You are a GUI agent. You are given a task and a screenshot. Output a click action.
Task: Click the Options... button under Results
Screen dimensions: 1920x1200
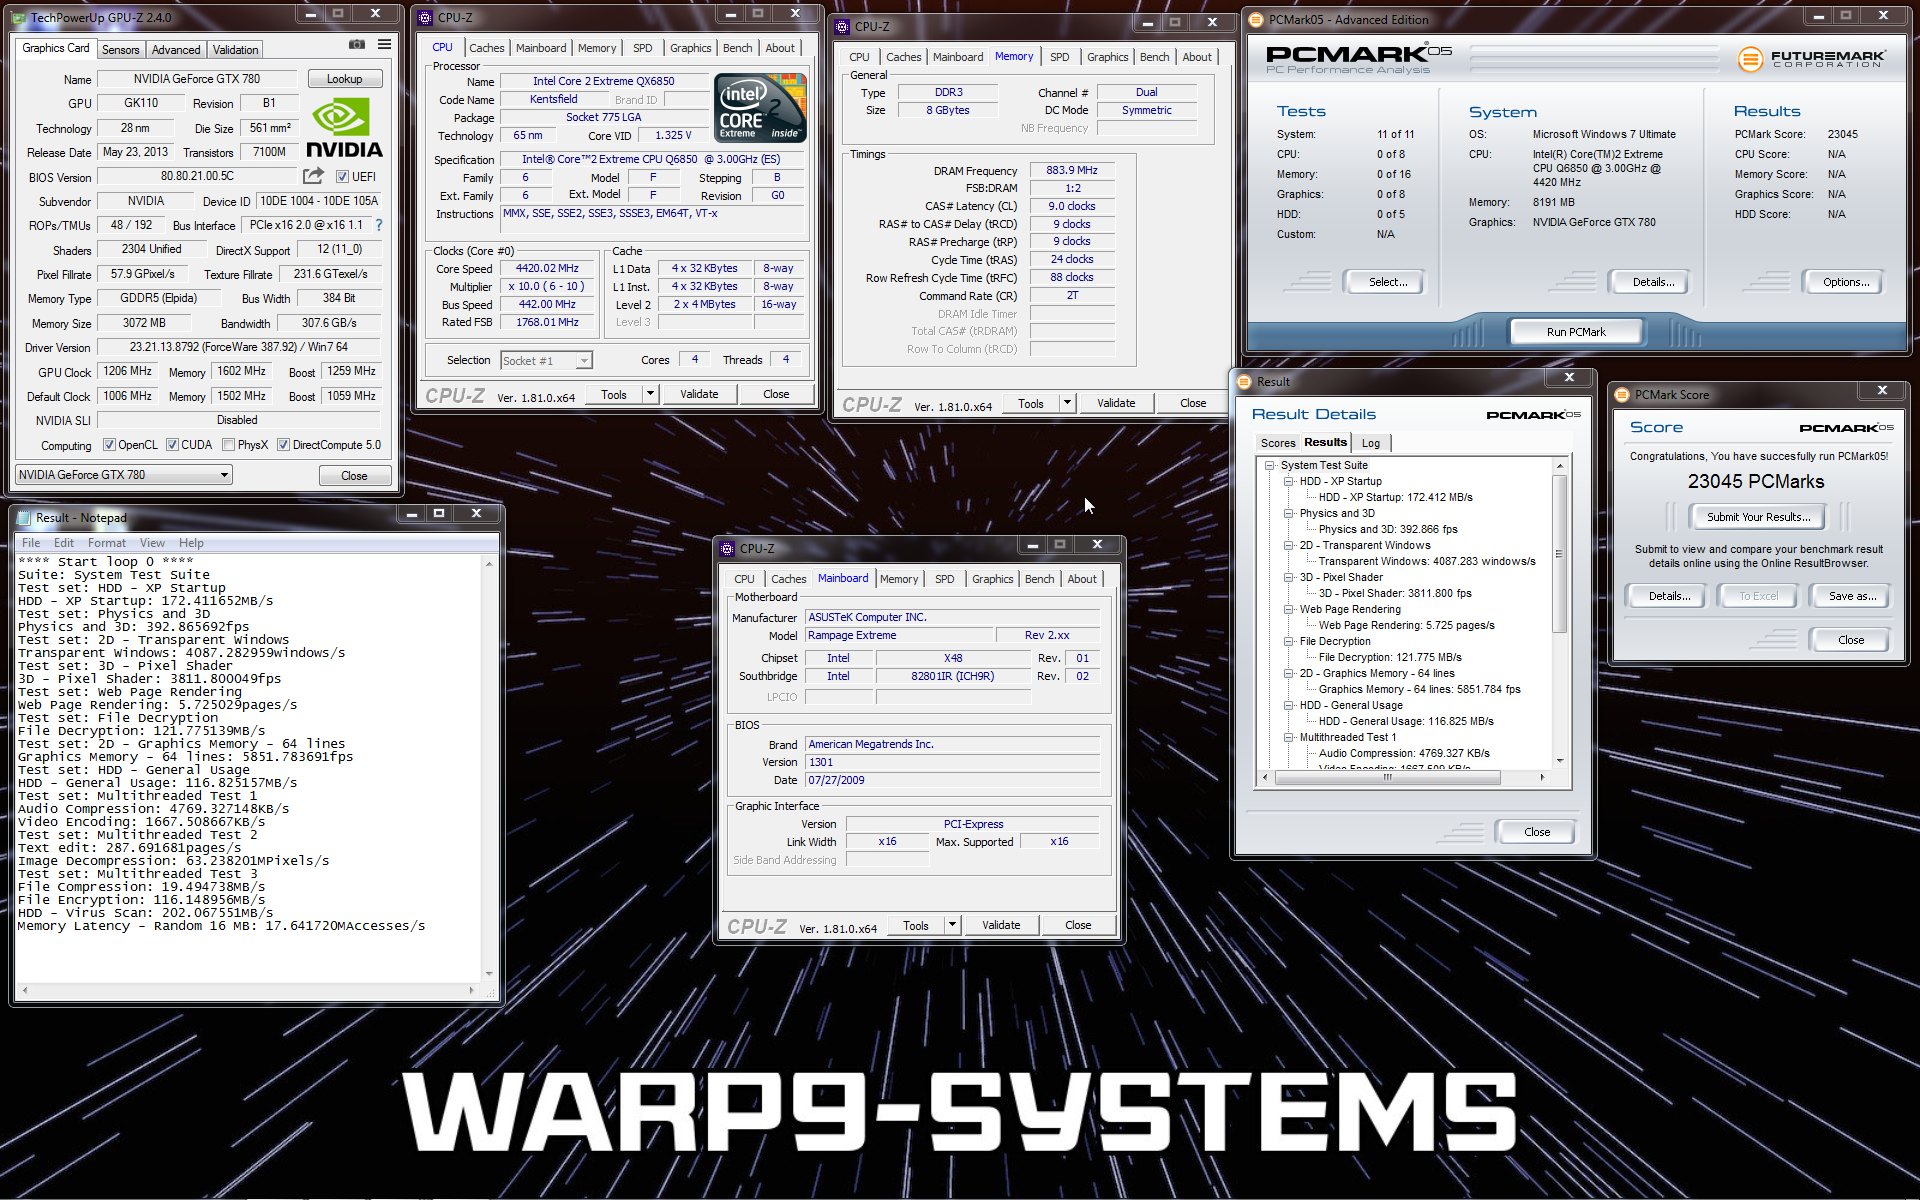pos(1845,282)
